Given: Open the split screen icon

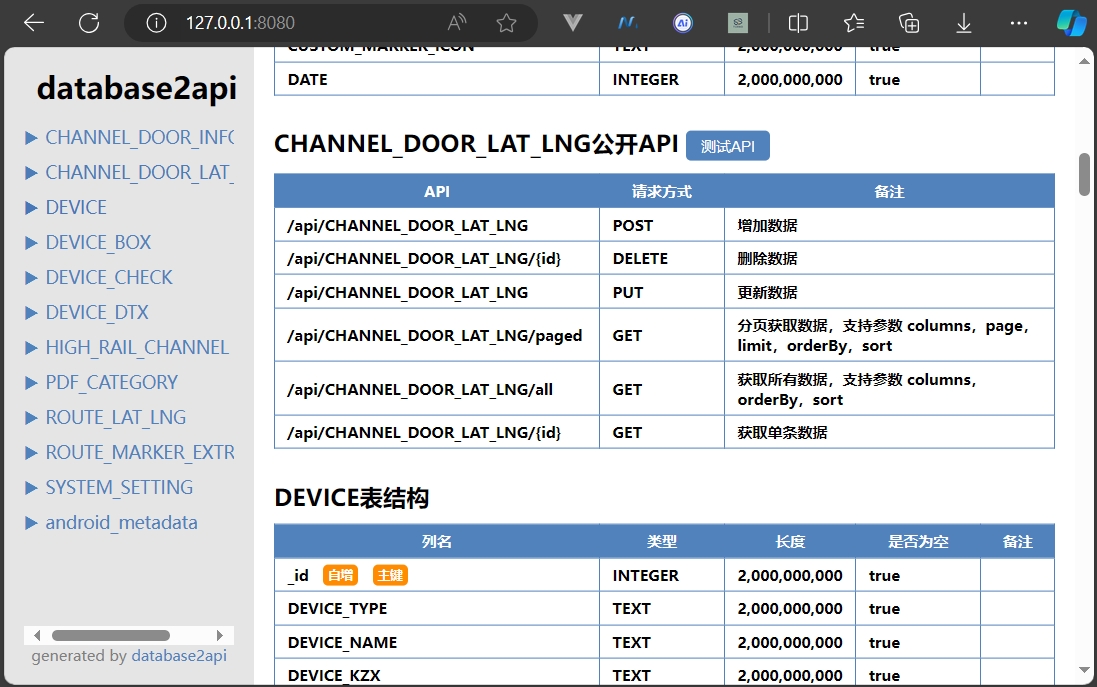Looking at the screenshot, I should (x=798, y=23).
